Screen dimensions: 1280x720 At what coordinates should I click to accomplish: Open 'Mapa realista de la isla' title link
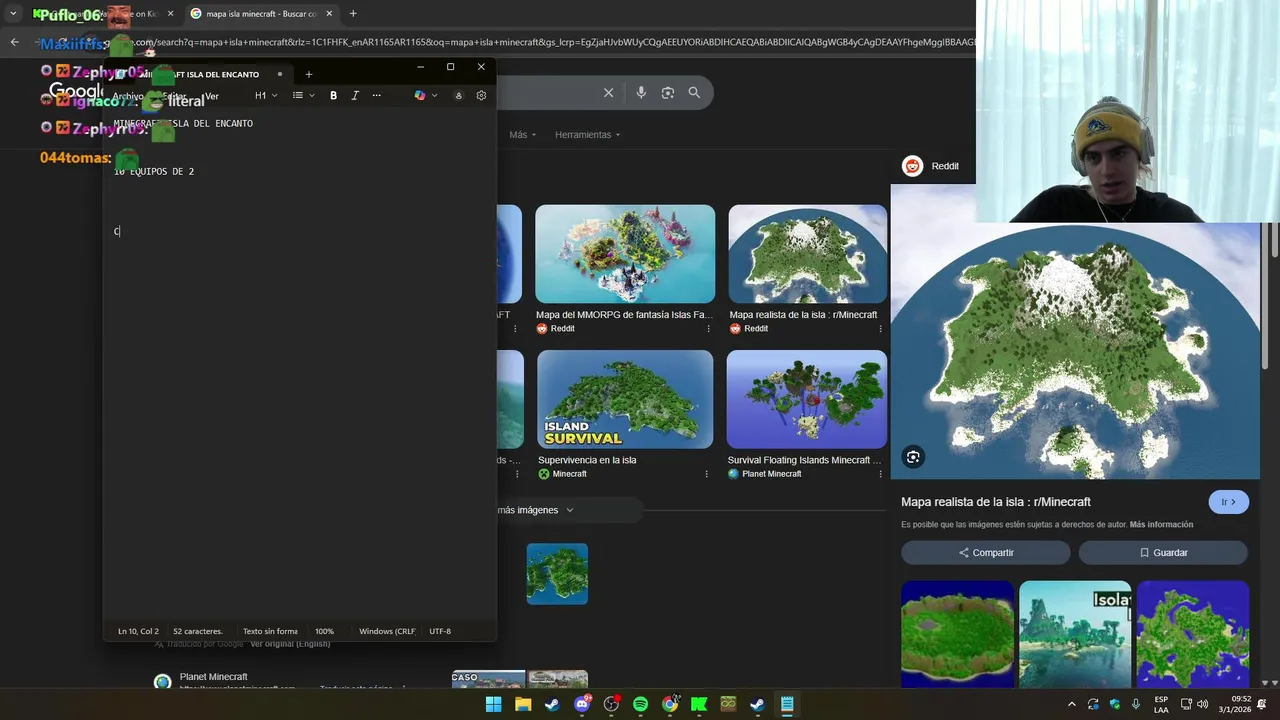point(995,502)
